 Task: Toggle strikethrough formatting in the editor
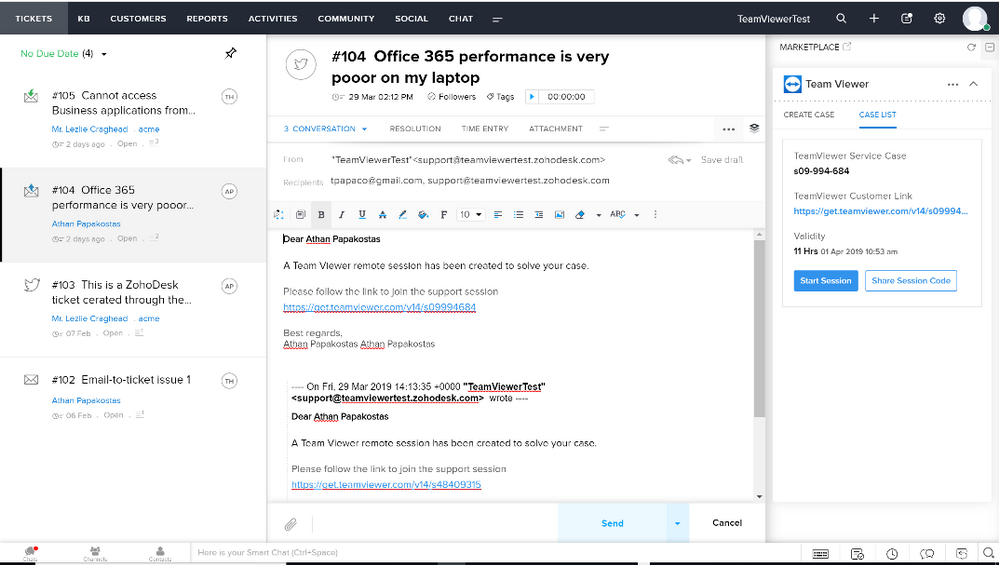[x=382, y=215]
